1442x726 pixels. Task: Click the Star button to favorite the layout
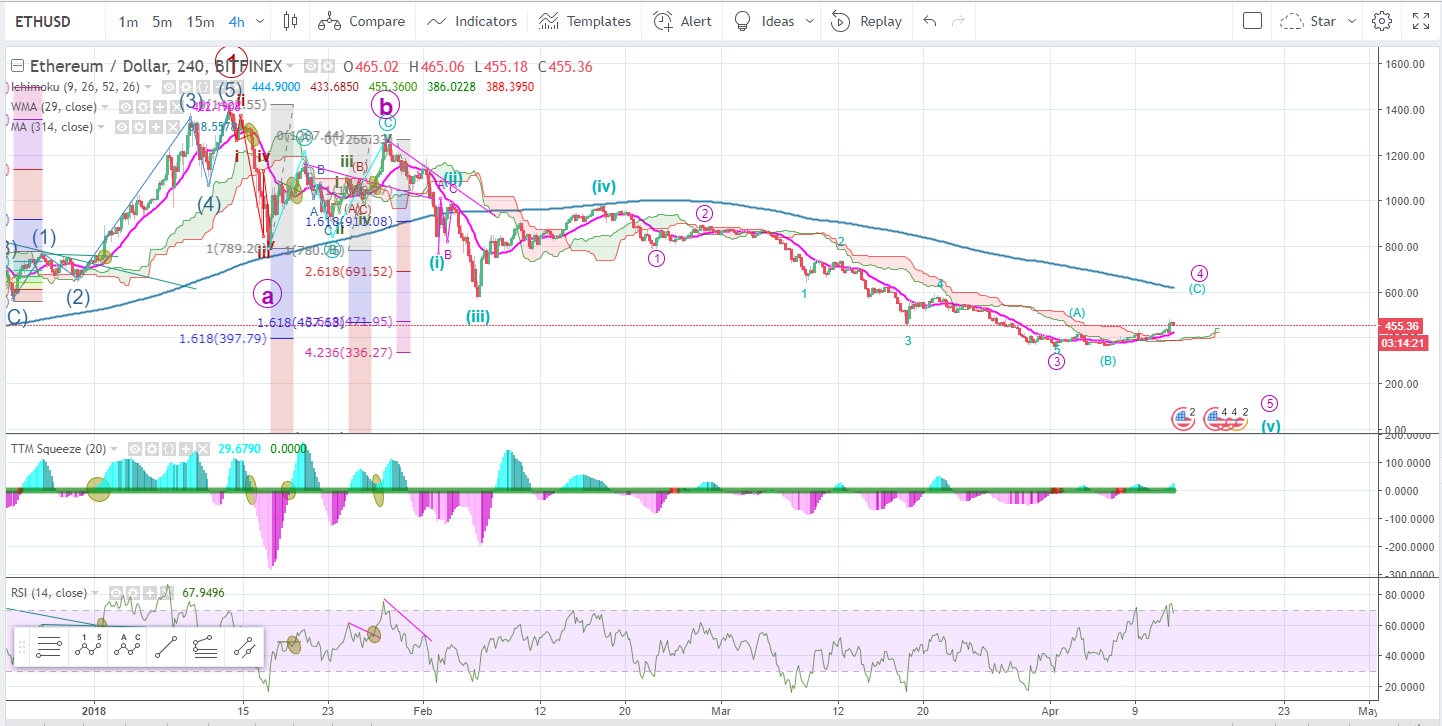coord(1316,20)
